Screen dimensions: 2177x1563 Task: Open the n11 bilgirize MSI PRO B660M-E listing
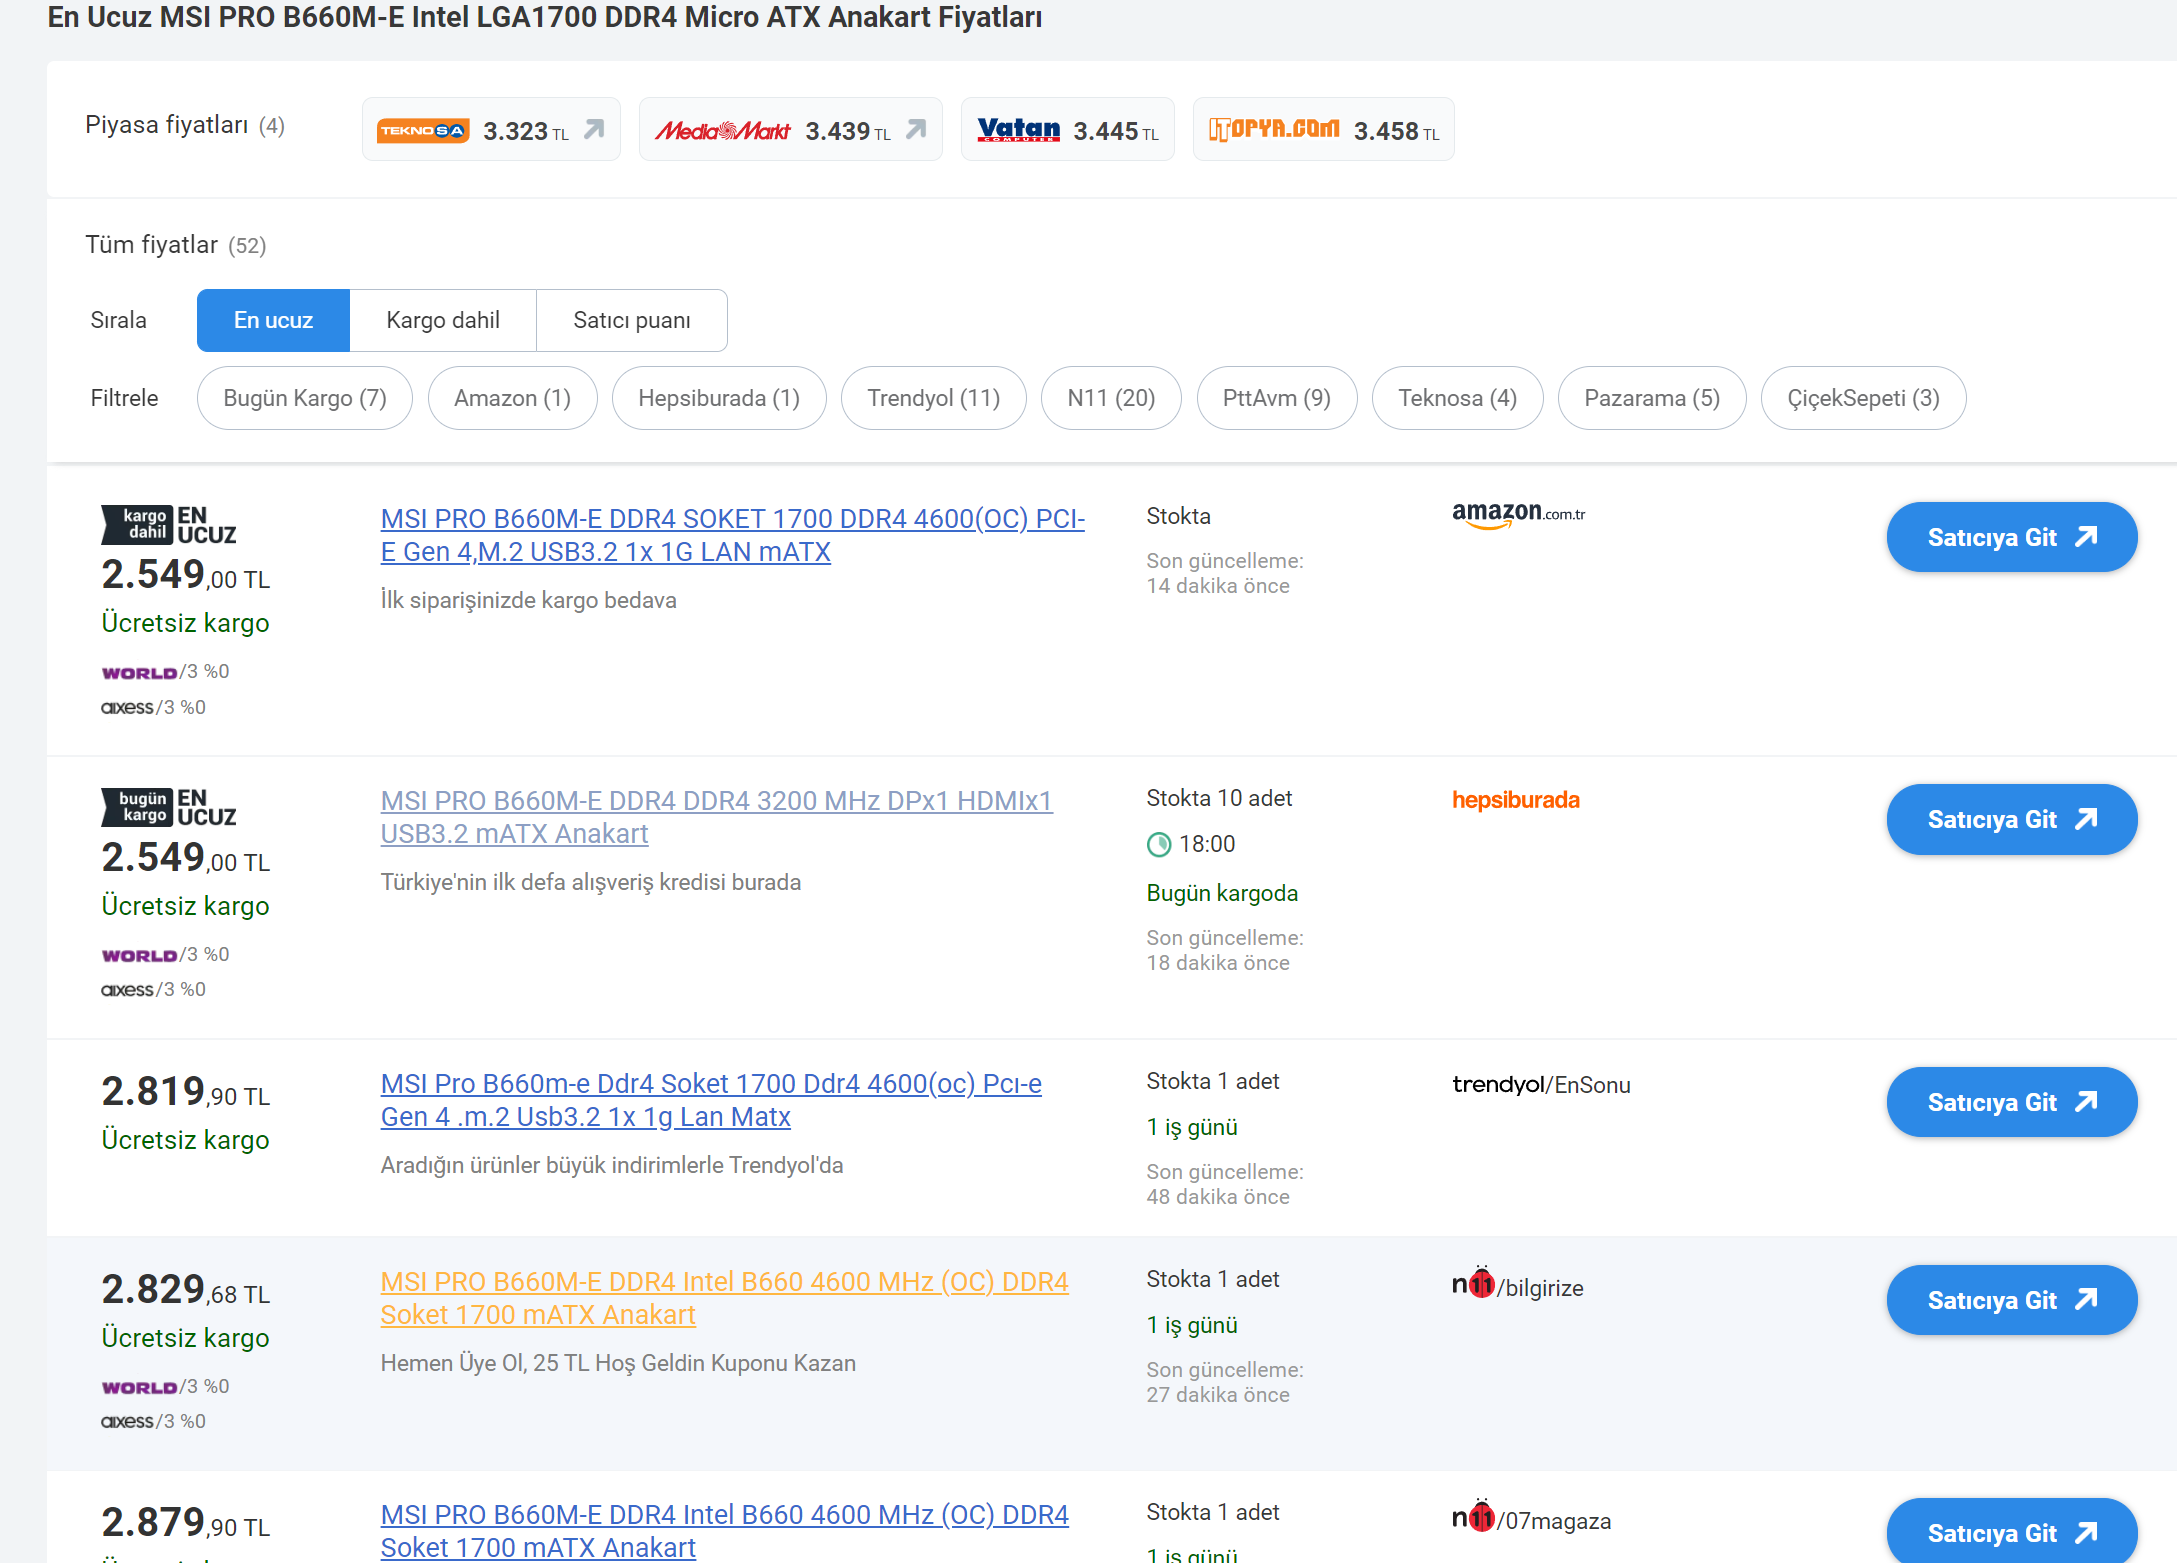[725, 1298]
